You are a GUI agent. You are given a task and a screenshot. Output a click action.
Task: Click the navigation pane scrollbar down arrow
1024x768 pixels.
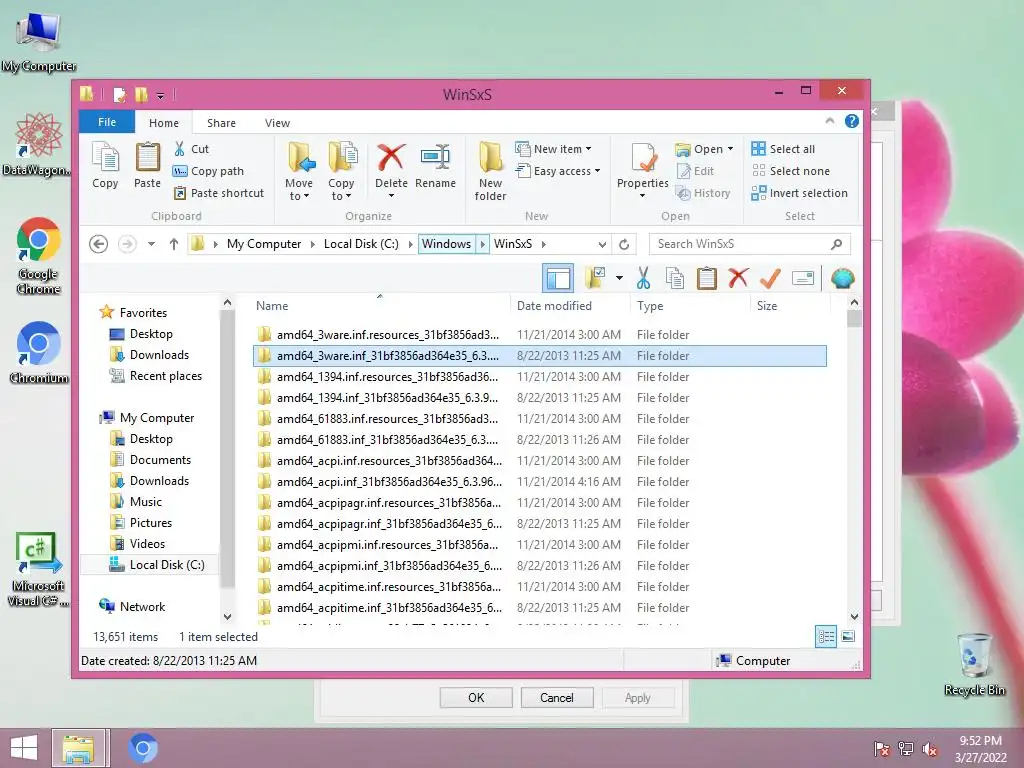pos(227,616)
